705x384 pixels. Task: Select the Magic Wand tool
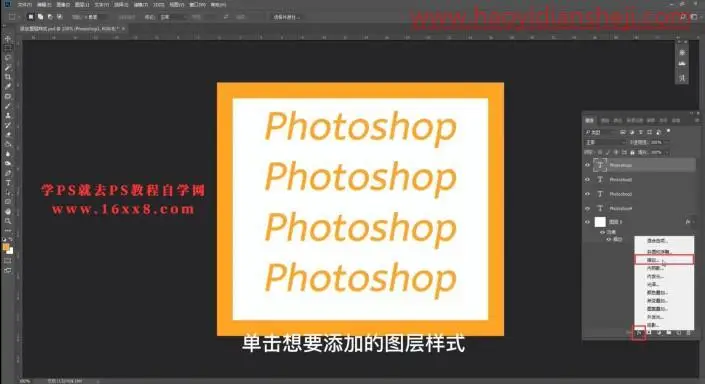coord(8,67)
